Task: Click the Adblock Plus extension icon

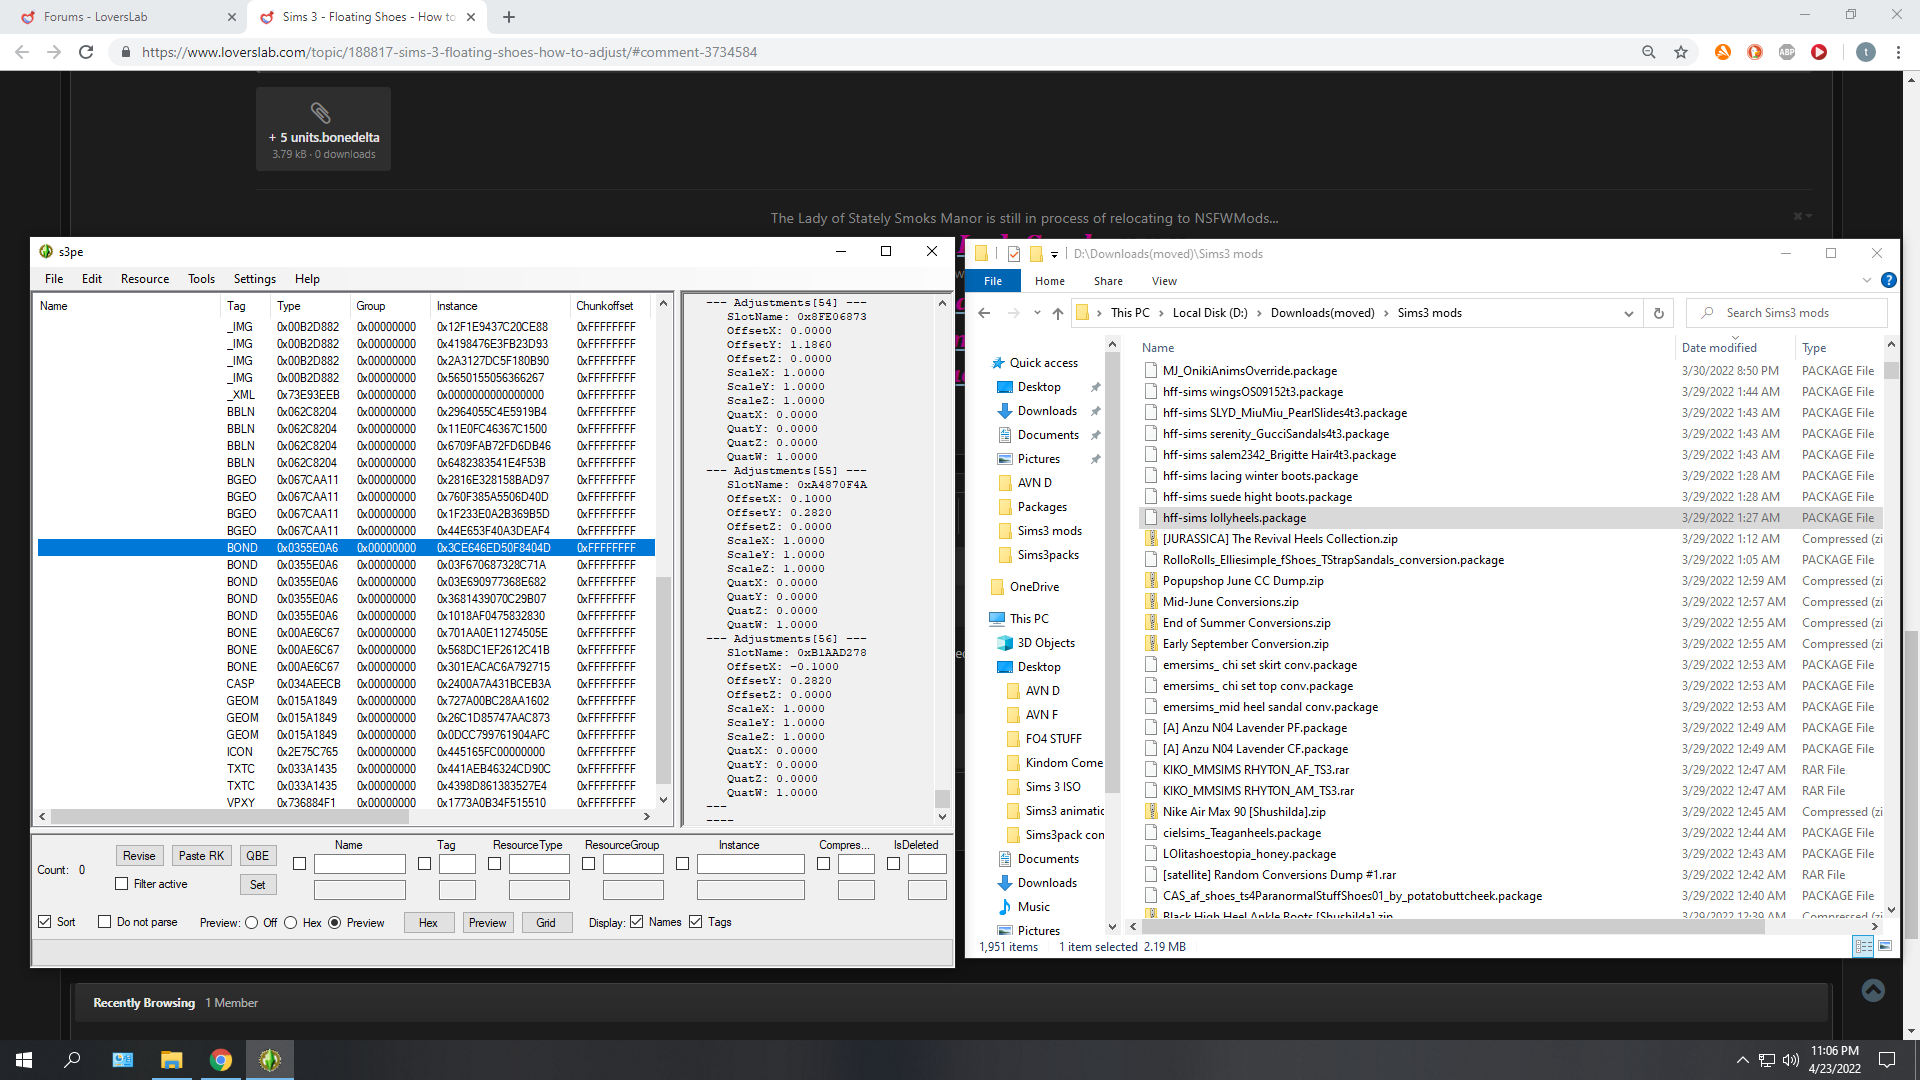Action: click(1787, 52)
